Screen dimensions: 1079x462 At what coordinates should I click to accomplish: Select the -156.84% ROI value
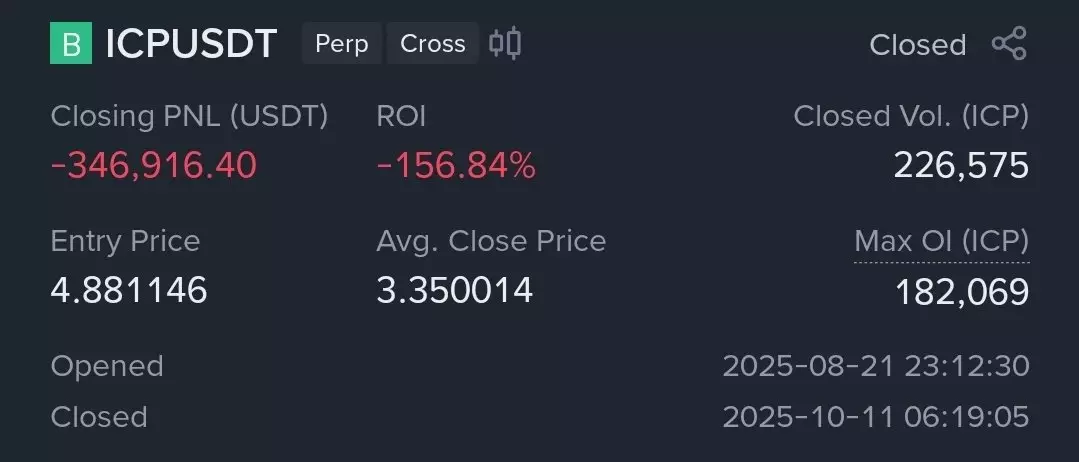click(x=456, y=165)
